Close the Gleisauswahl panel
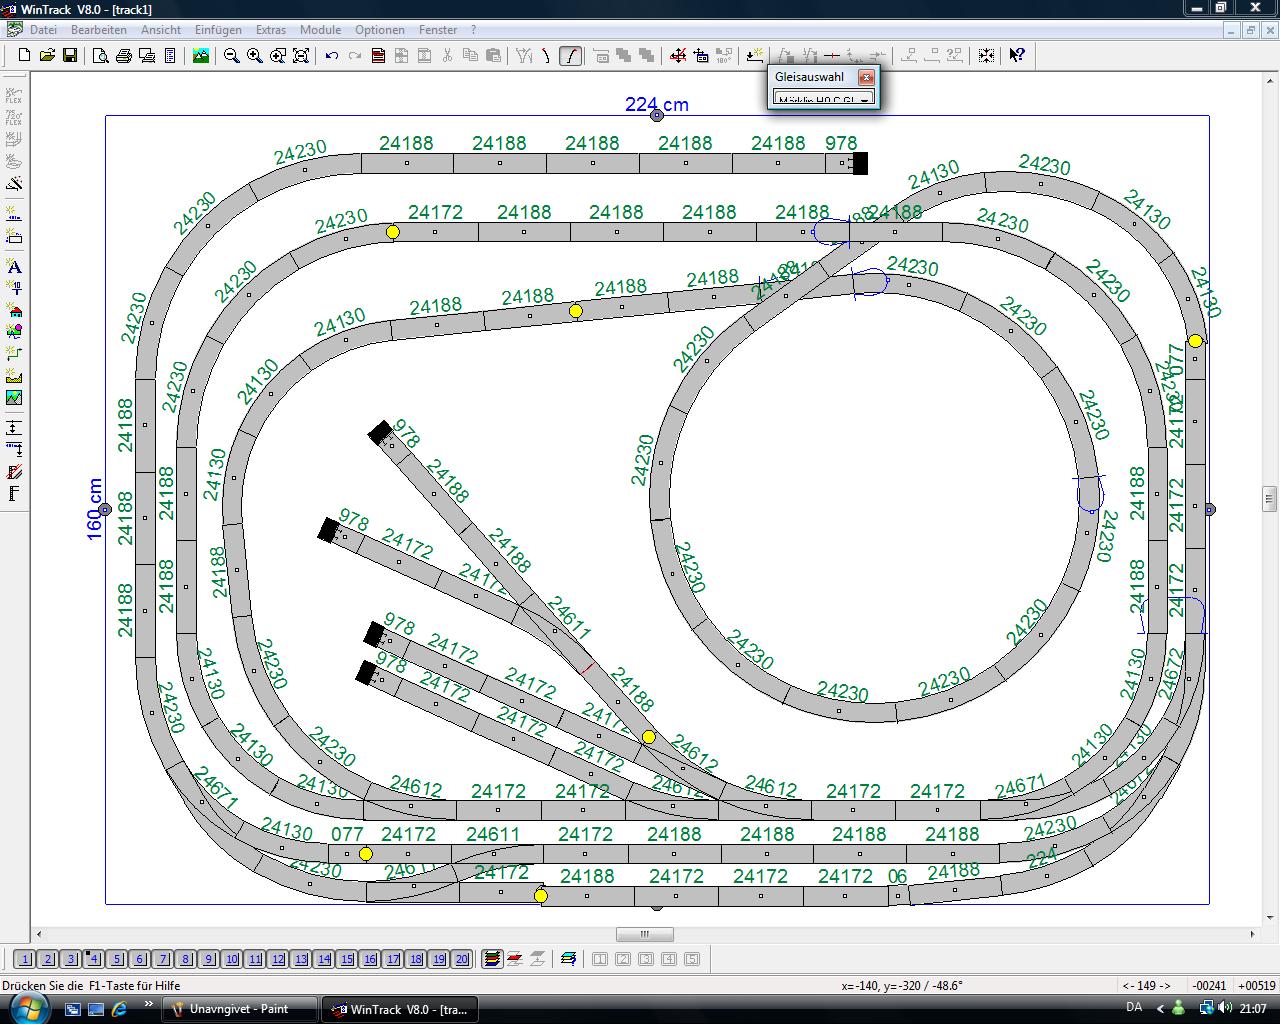The height and width of the screenshot is (1024, 1280). [866, 77]
